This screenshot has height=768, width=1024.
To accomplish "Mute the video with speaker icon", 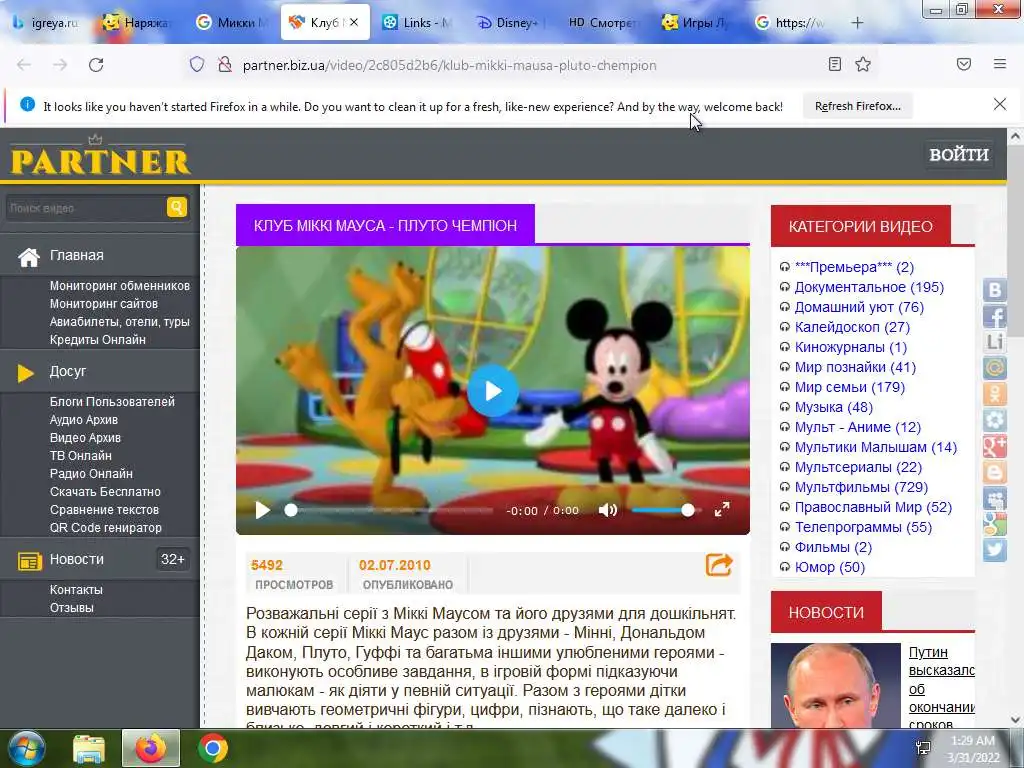I will pyautogui.click(x=607, y=510).
